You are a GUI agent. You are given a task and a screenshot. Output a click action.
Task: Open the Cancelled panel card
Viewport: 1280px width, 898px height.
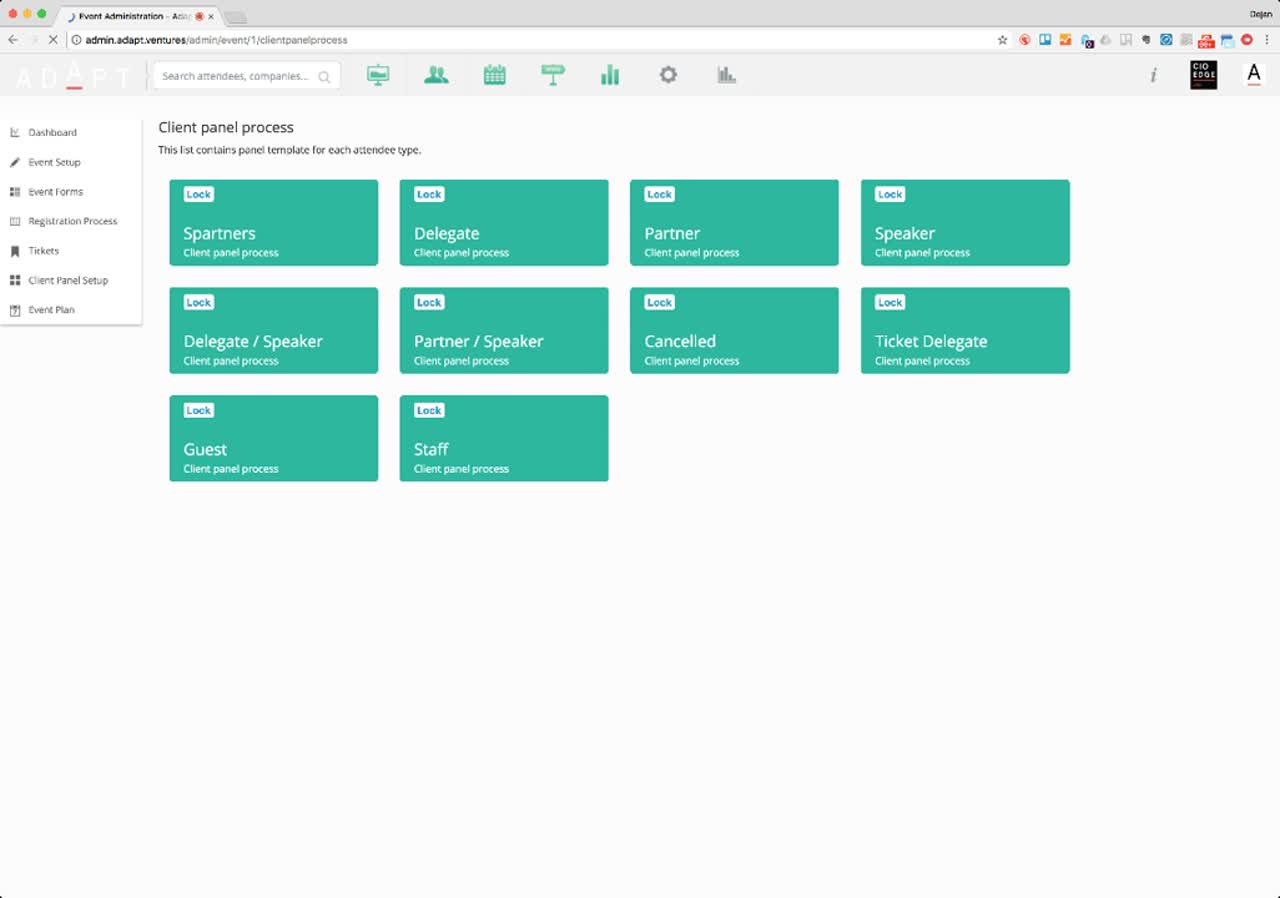click(x=734, y=331)
